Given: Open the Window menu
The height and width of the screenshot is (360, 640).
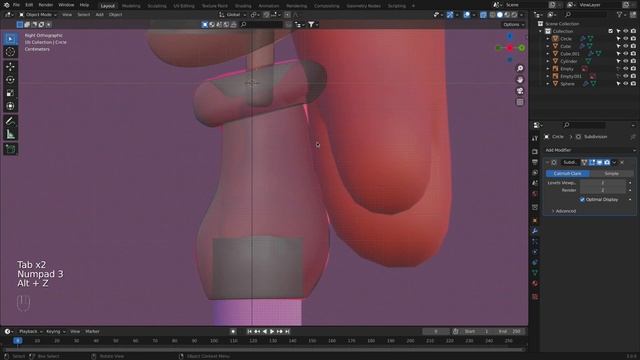Looking at the screenshot, I should [x=66, y=5].
